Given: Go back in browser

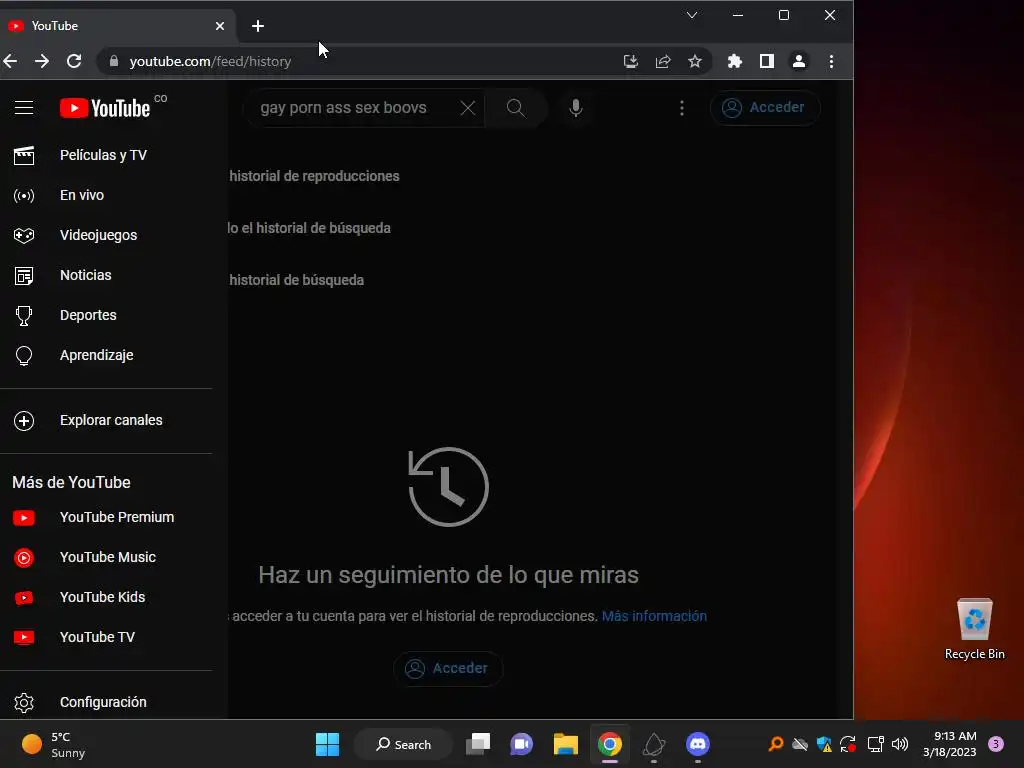Looking at the screenshot, I should 10,61.
